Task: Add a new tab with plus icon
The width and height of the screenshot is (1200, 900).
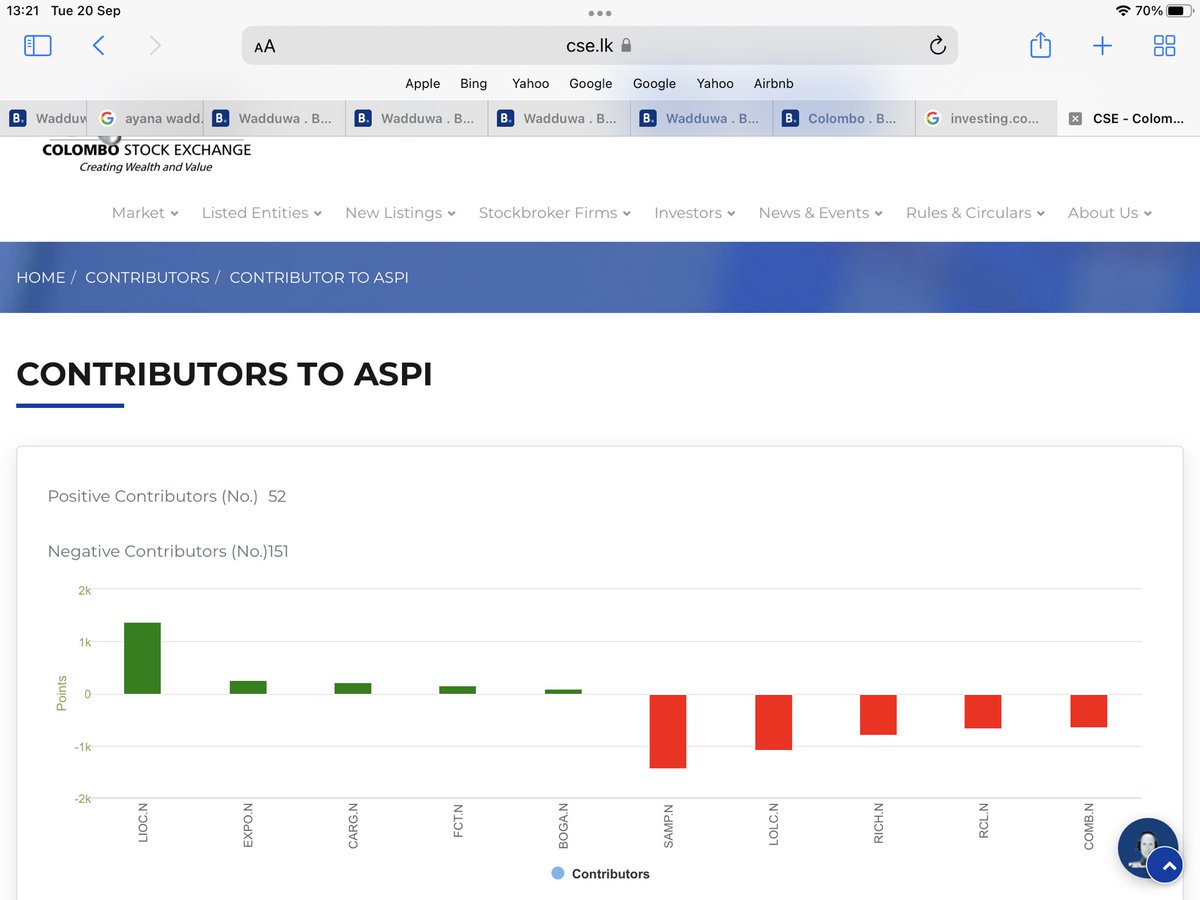Action: click(1102, 45)
